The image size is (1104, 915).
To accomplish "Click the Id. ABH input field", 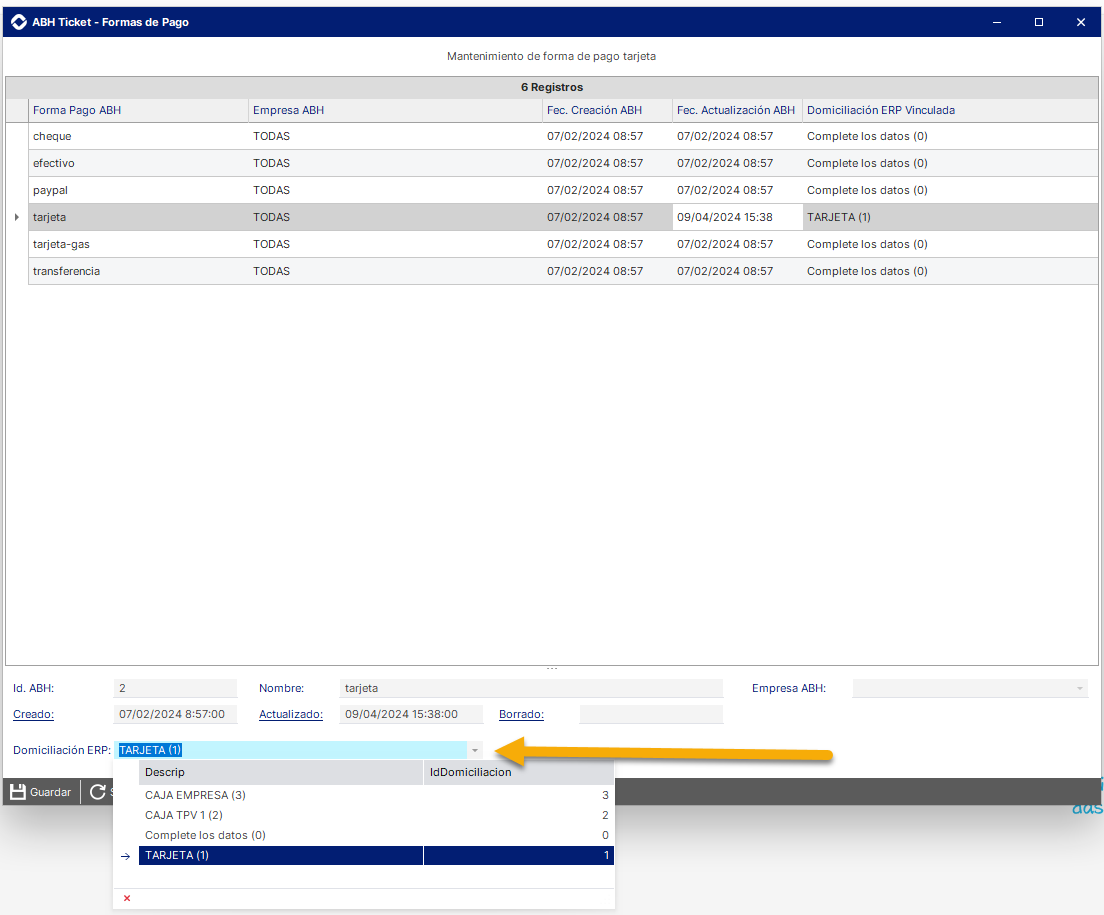I will point(175,688).
